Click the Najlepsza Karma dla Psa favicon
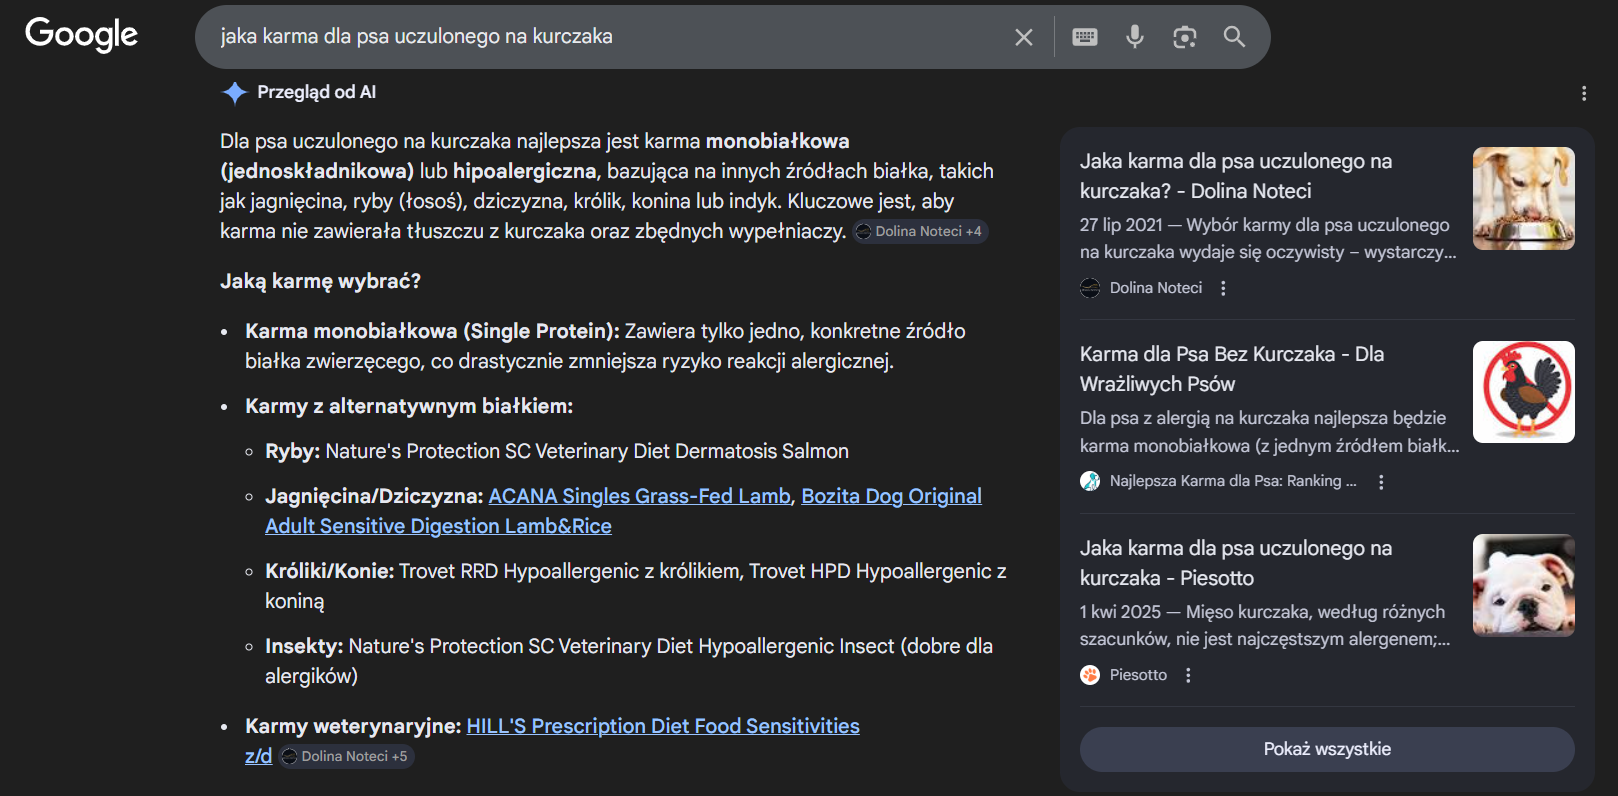 1090,481
